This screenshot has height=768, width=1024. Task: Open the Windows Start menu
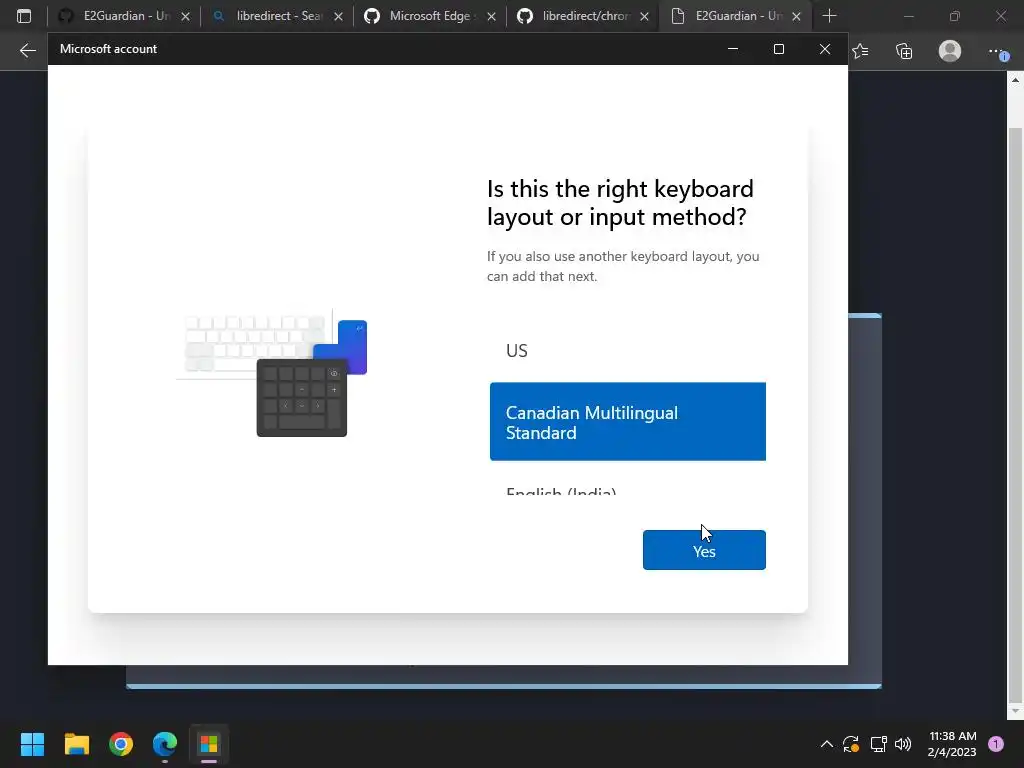point(32,744)
